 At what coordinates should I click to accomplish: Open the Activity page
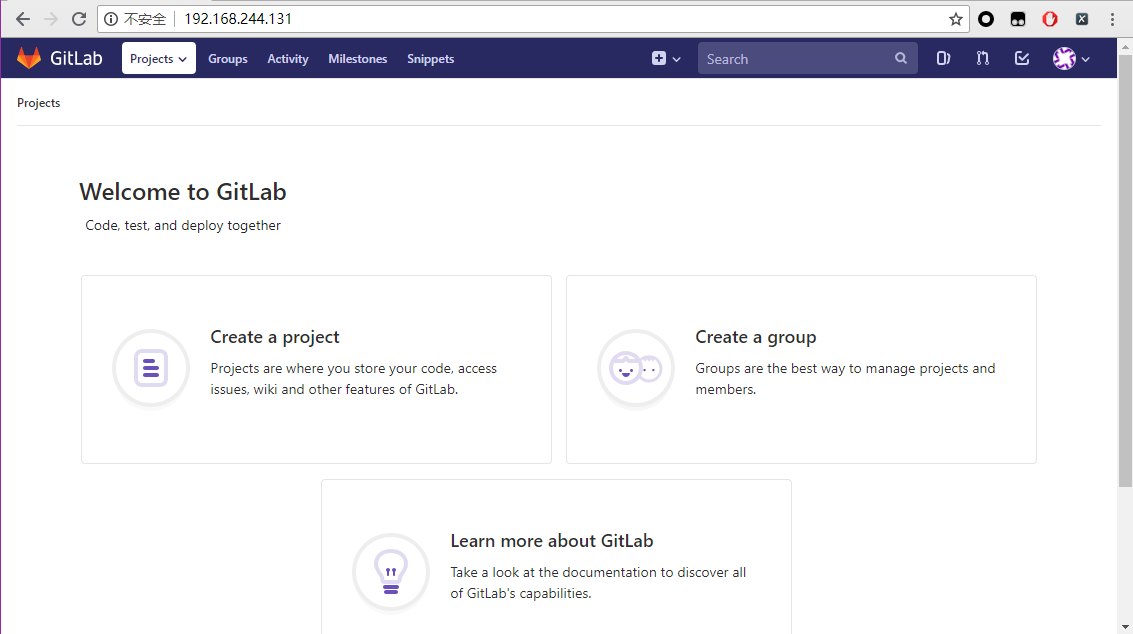[288, 59]
